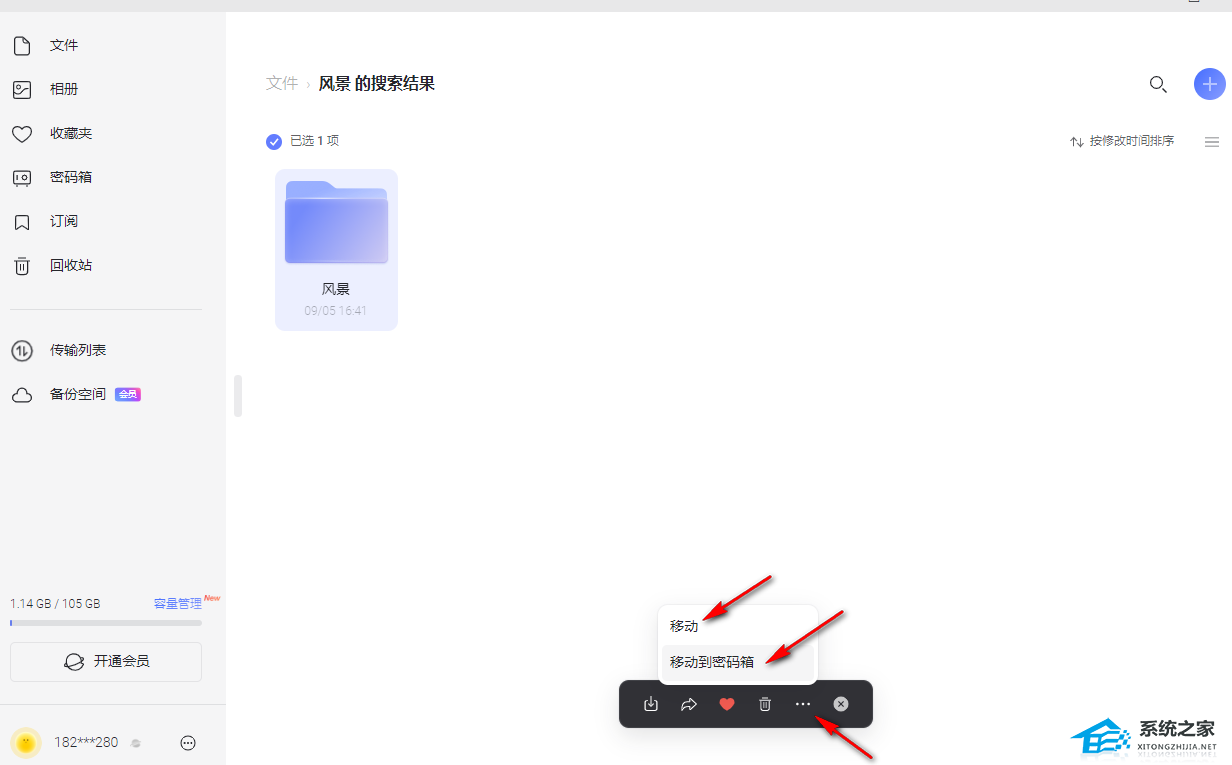The height and width of the screenshot is (765, 1232).
Task: Click the trash delete icon in action bar
Action: pos(765,704)
